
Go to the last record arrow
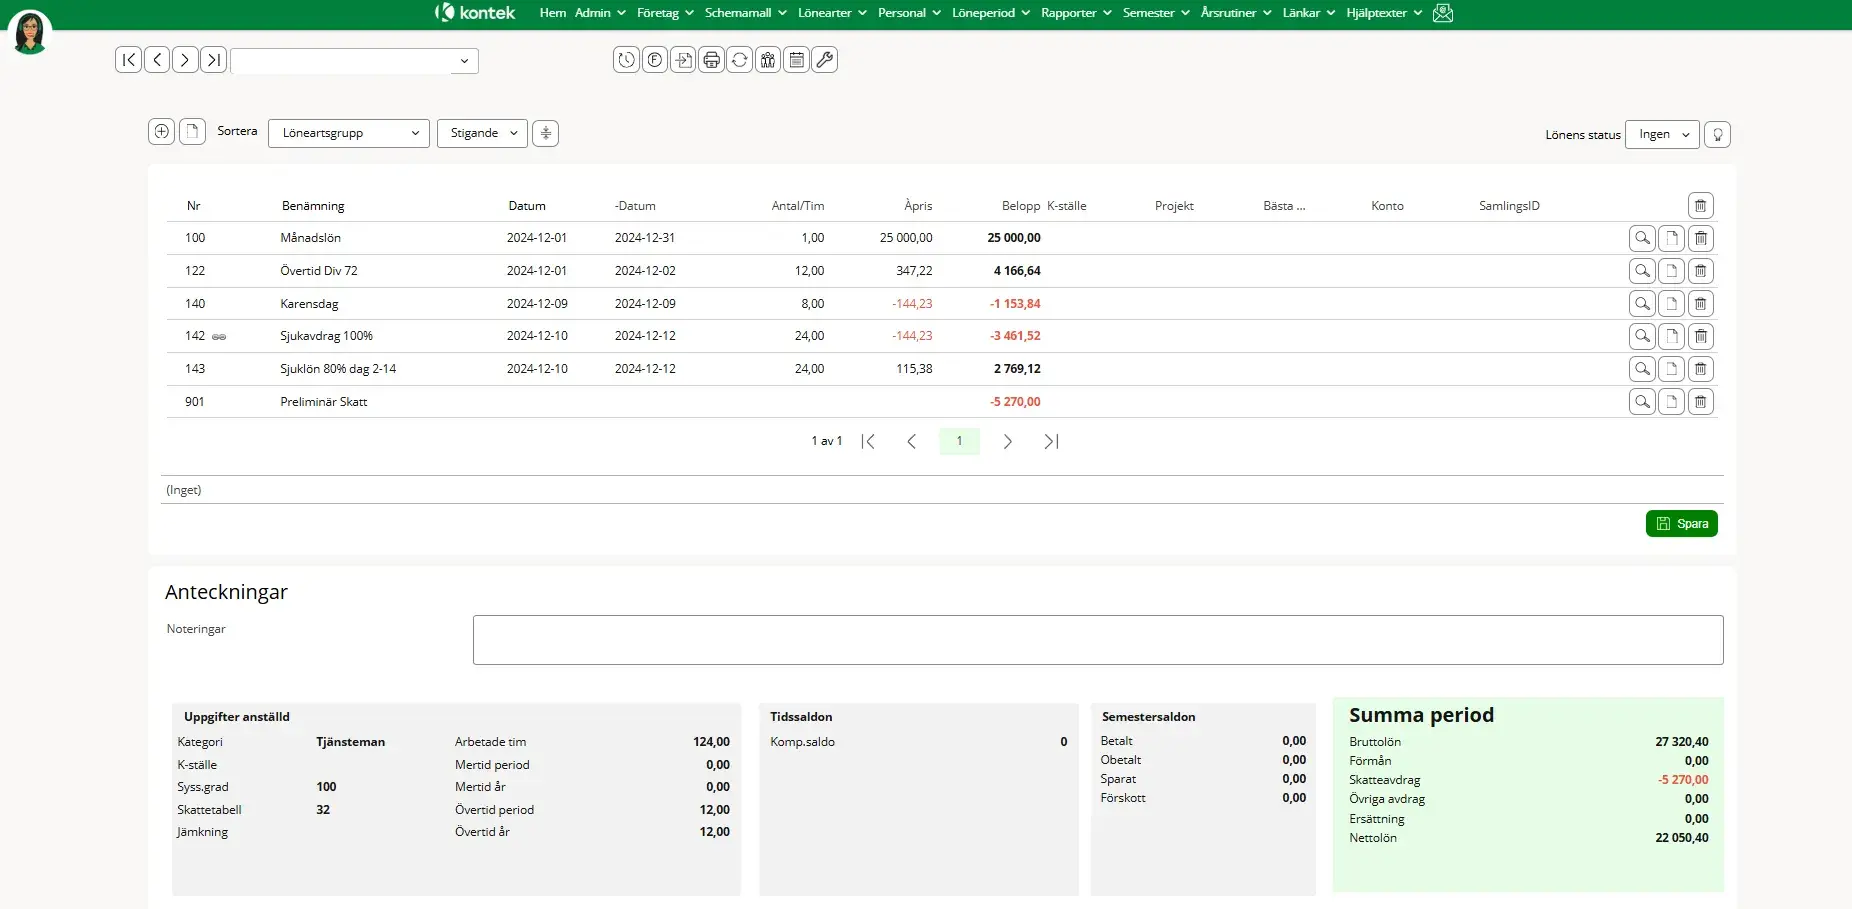click(x=213, y=60)
